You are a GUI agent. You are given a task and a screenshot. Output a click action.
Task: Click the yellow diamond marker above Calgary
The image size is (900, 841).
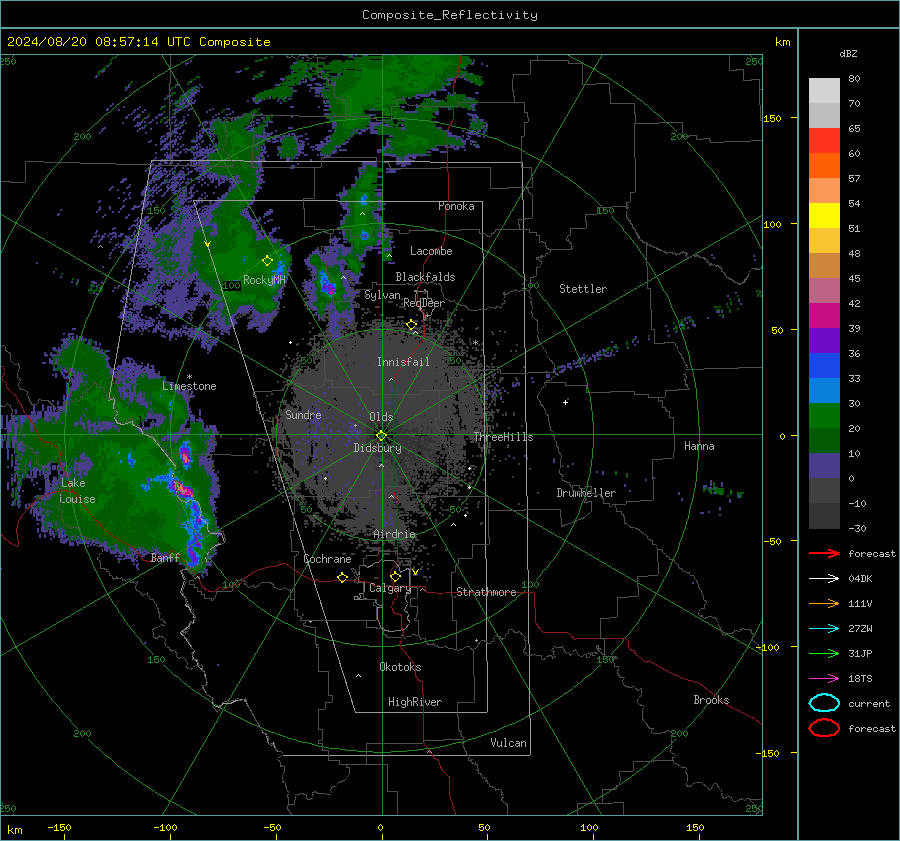(x=395, y=576)
